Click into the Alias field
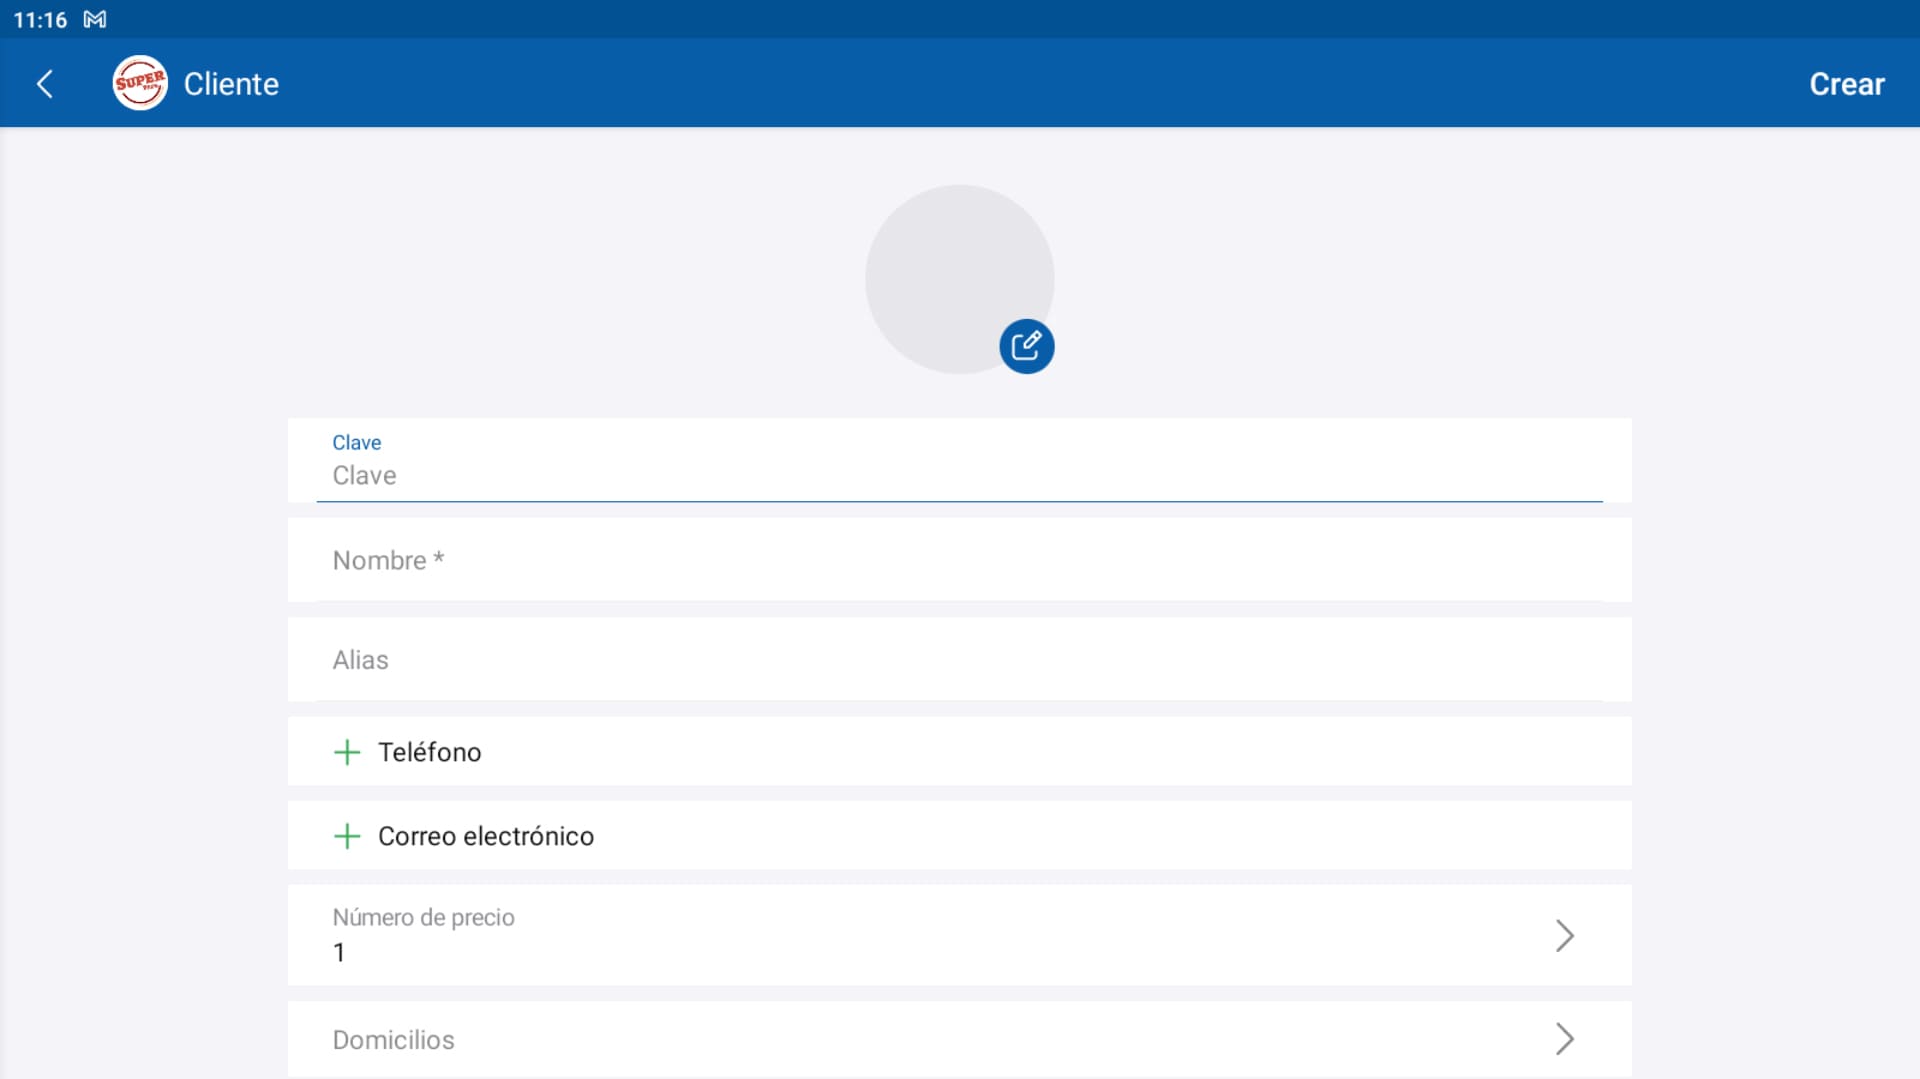This screenshot has height=1079, width=1920. pos(958,660)
